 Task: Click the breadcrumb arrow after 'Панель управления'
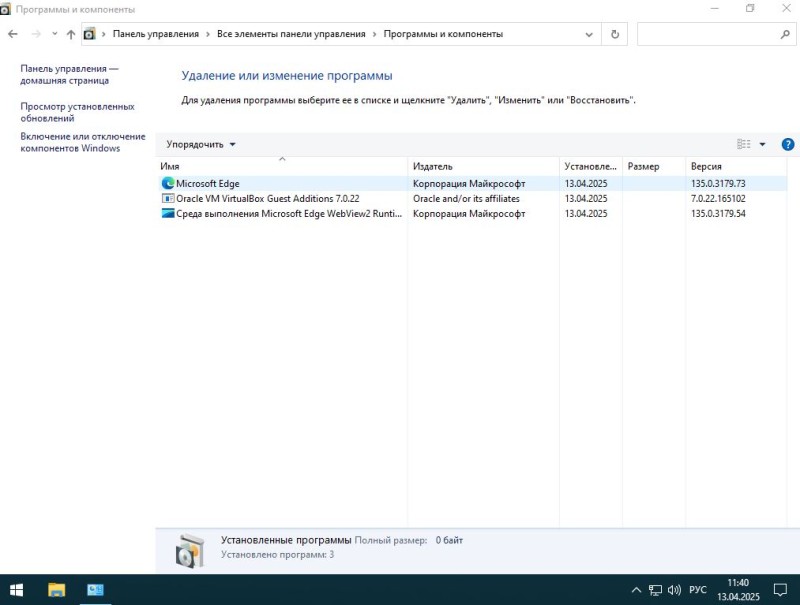pyautogui.click(x=208, y=34)
